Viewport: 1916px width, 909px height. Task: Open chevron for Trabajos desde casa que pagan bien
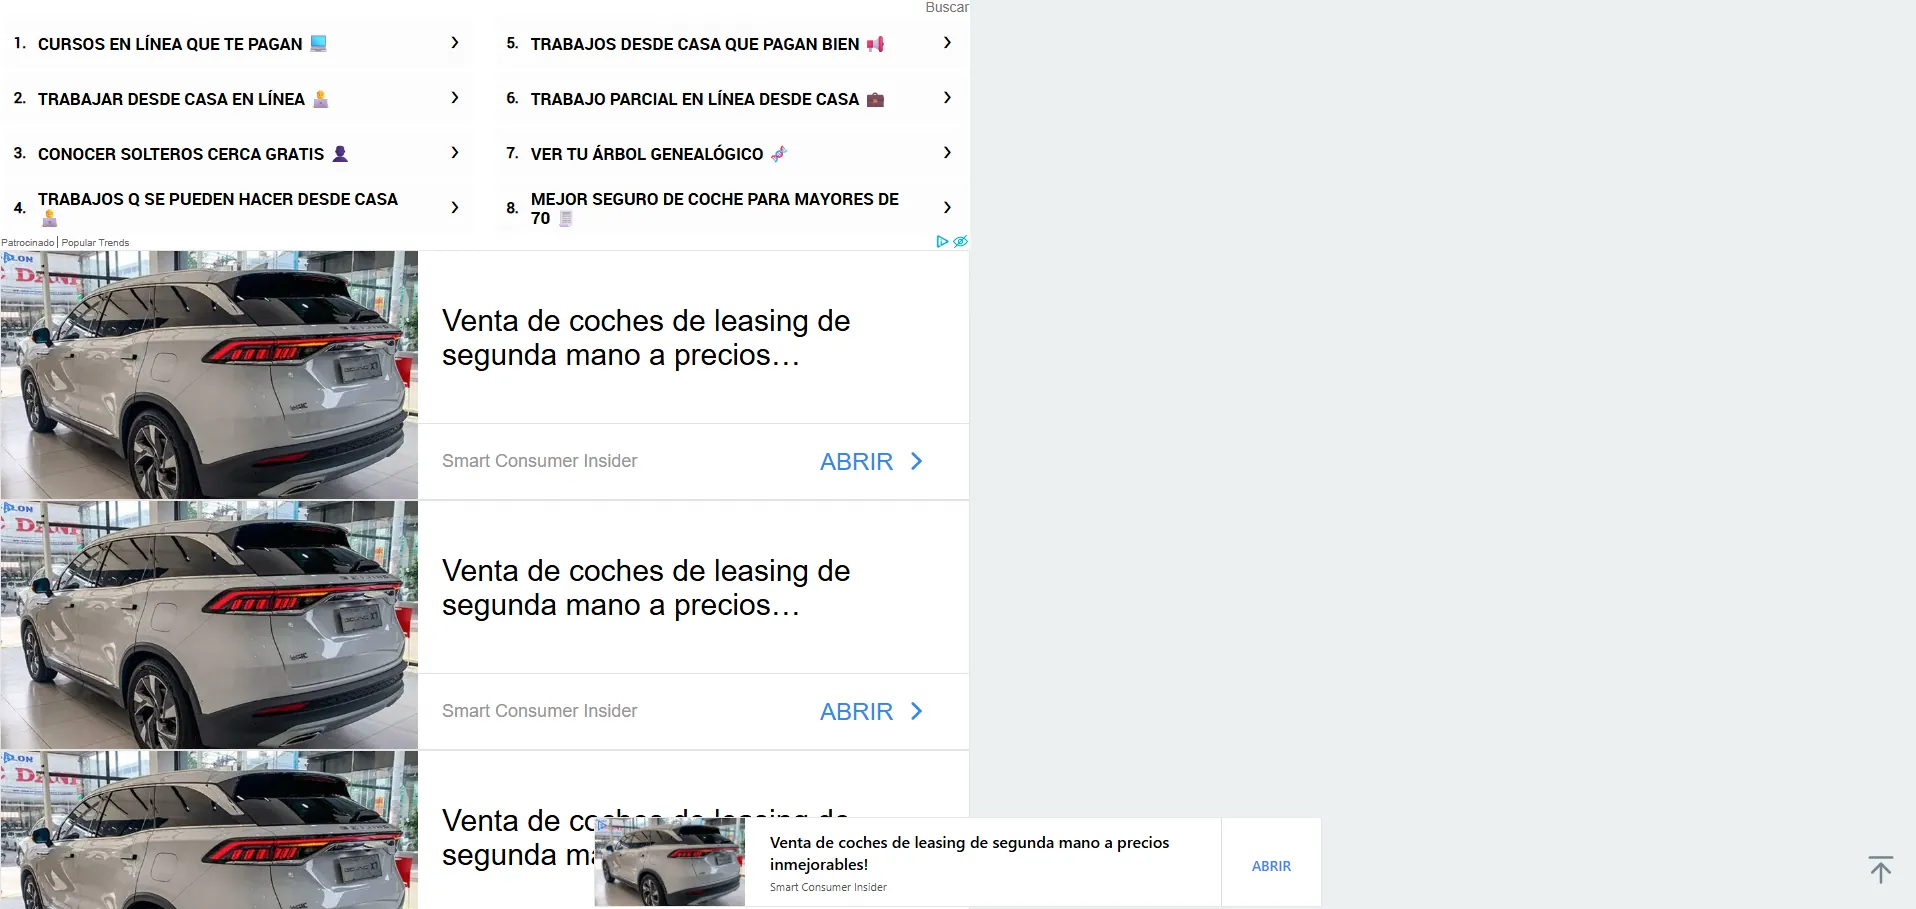point(947,43)
